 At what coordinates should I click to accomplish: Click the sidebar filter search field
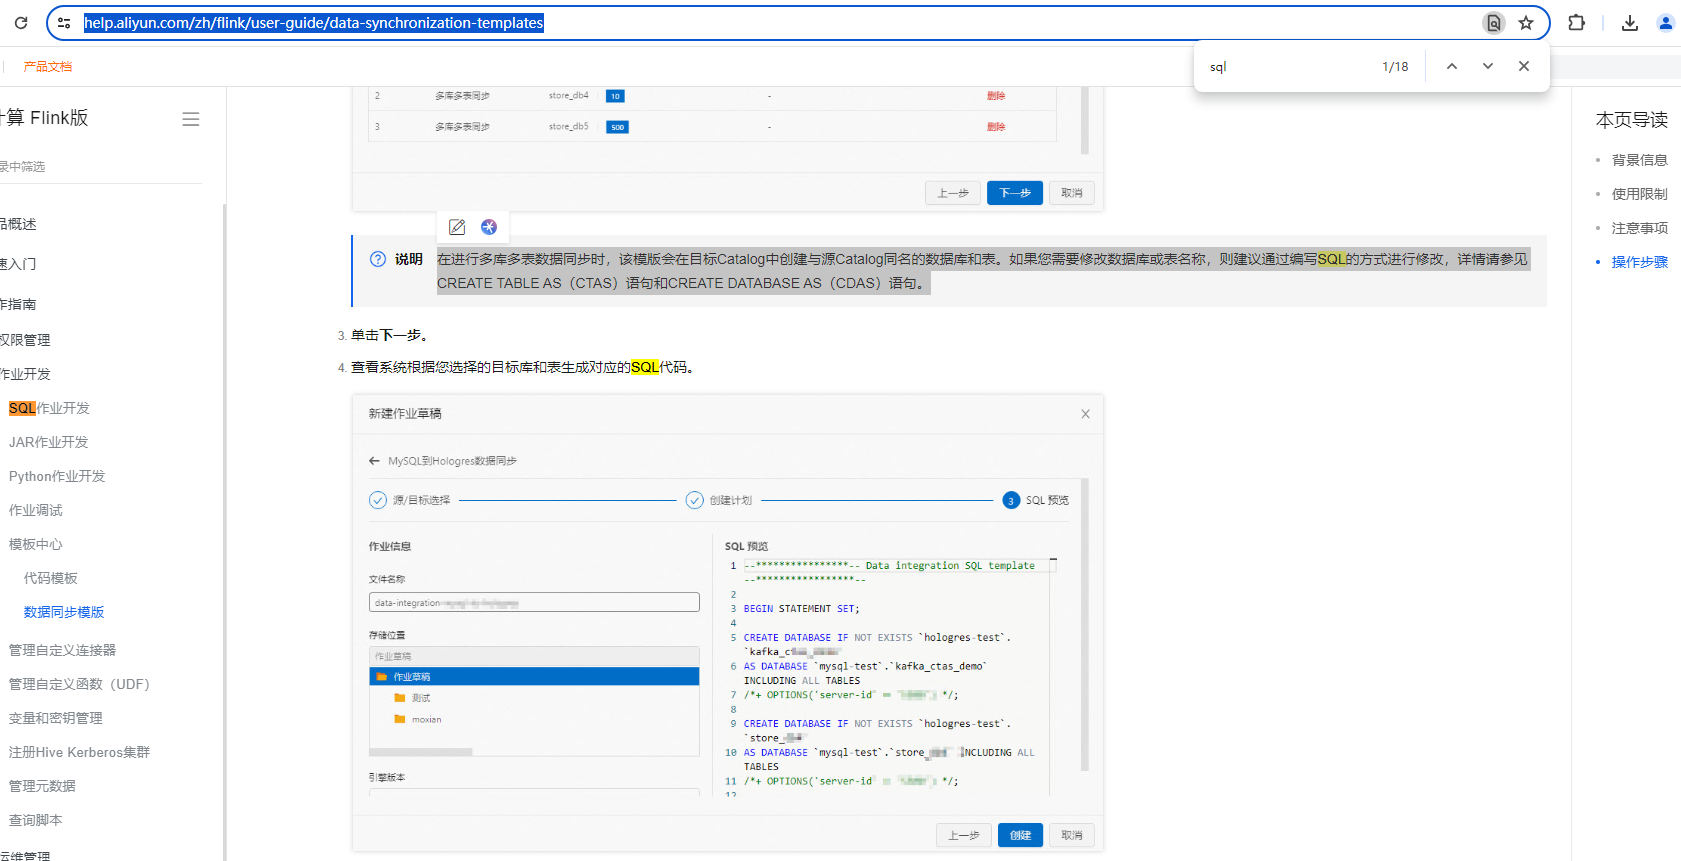coord(100,167)
